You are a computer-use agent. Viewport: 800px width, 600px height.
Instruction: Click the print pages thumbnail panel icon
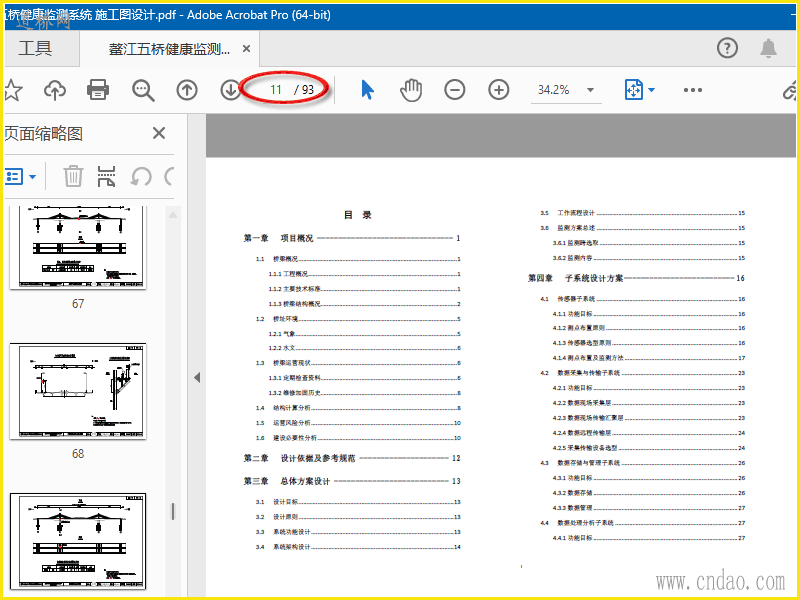point(107,176)
